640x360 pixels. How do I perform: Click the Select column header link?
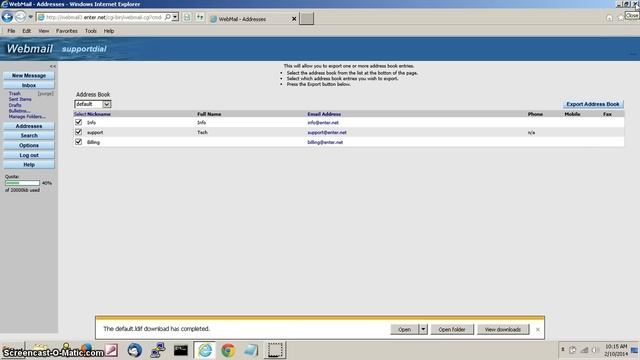click(80, 114)
